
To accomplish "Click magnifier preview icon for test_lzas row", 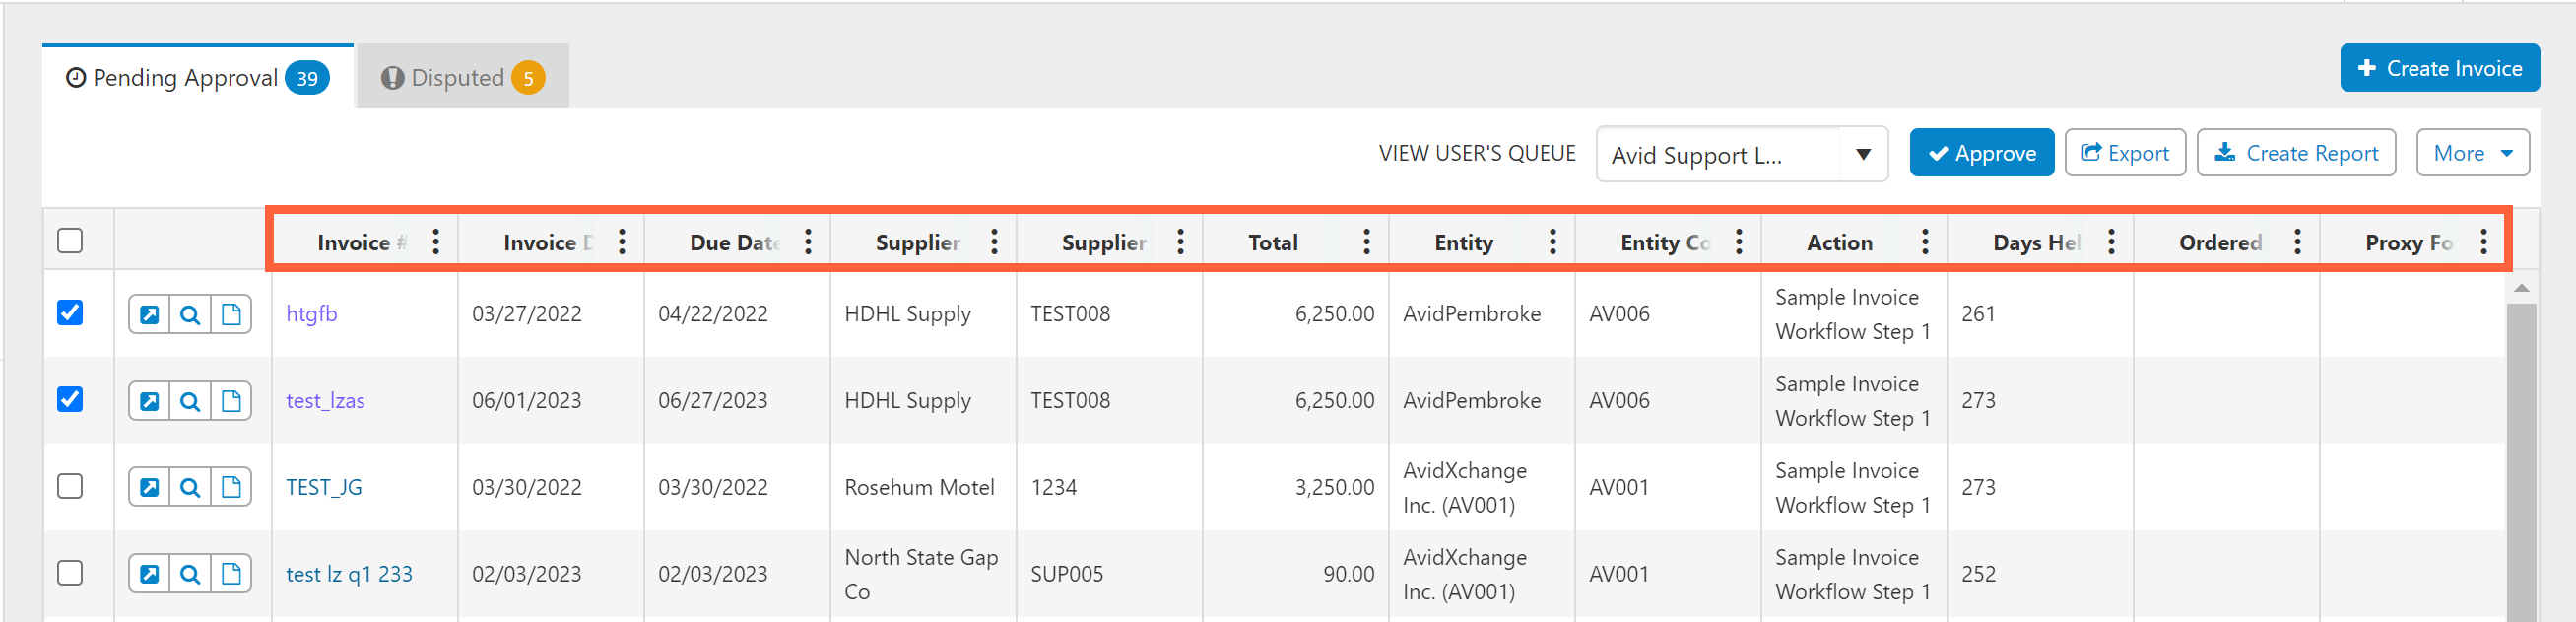I will click(190, 402).
